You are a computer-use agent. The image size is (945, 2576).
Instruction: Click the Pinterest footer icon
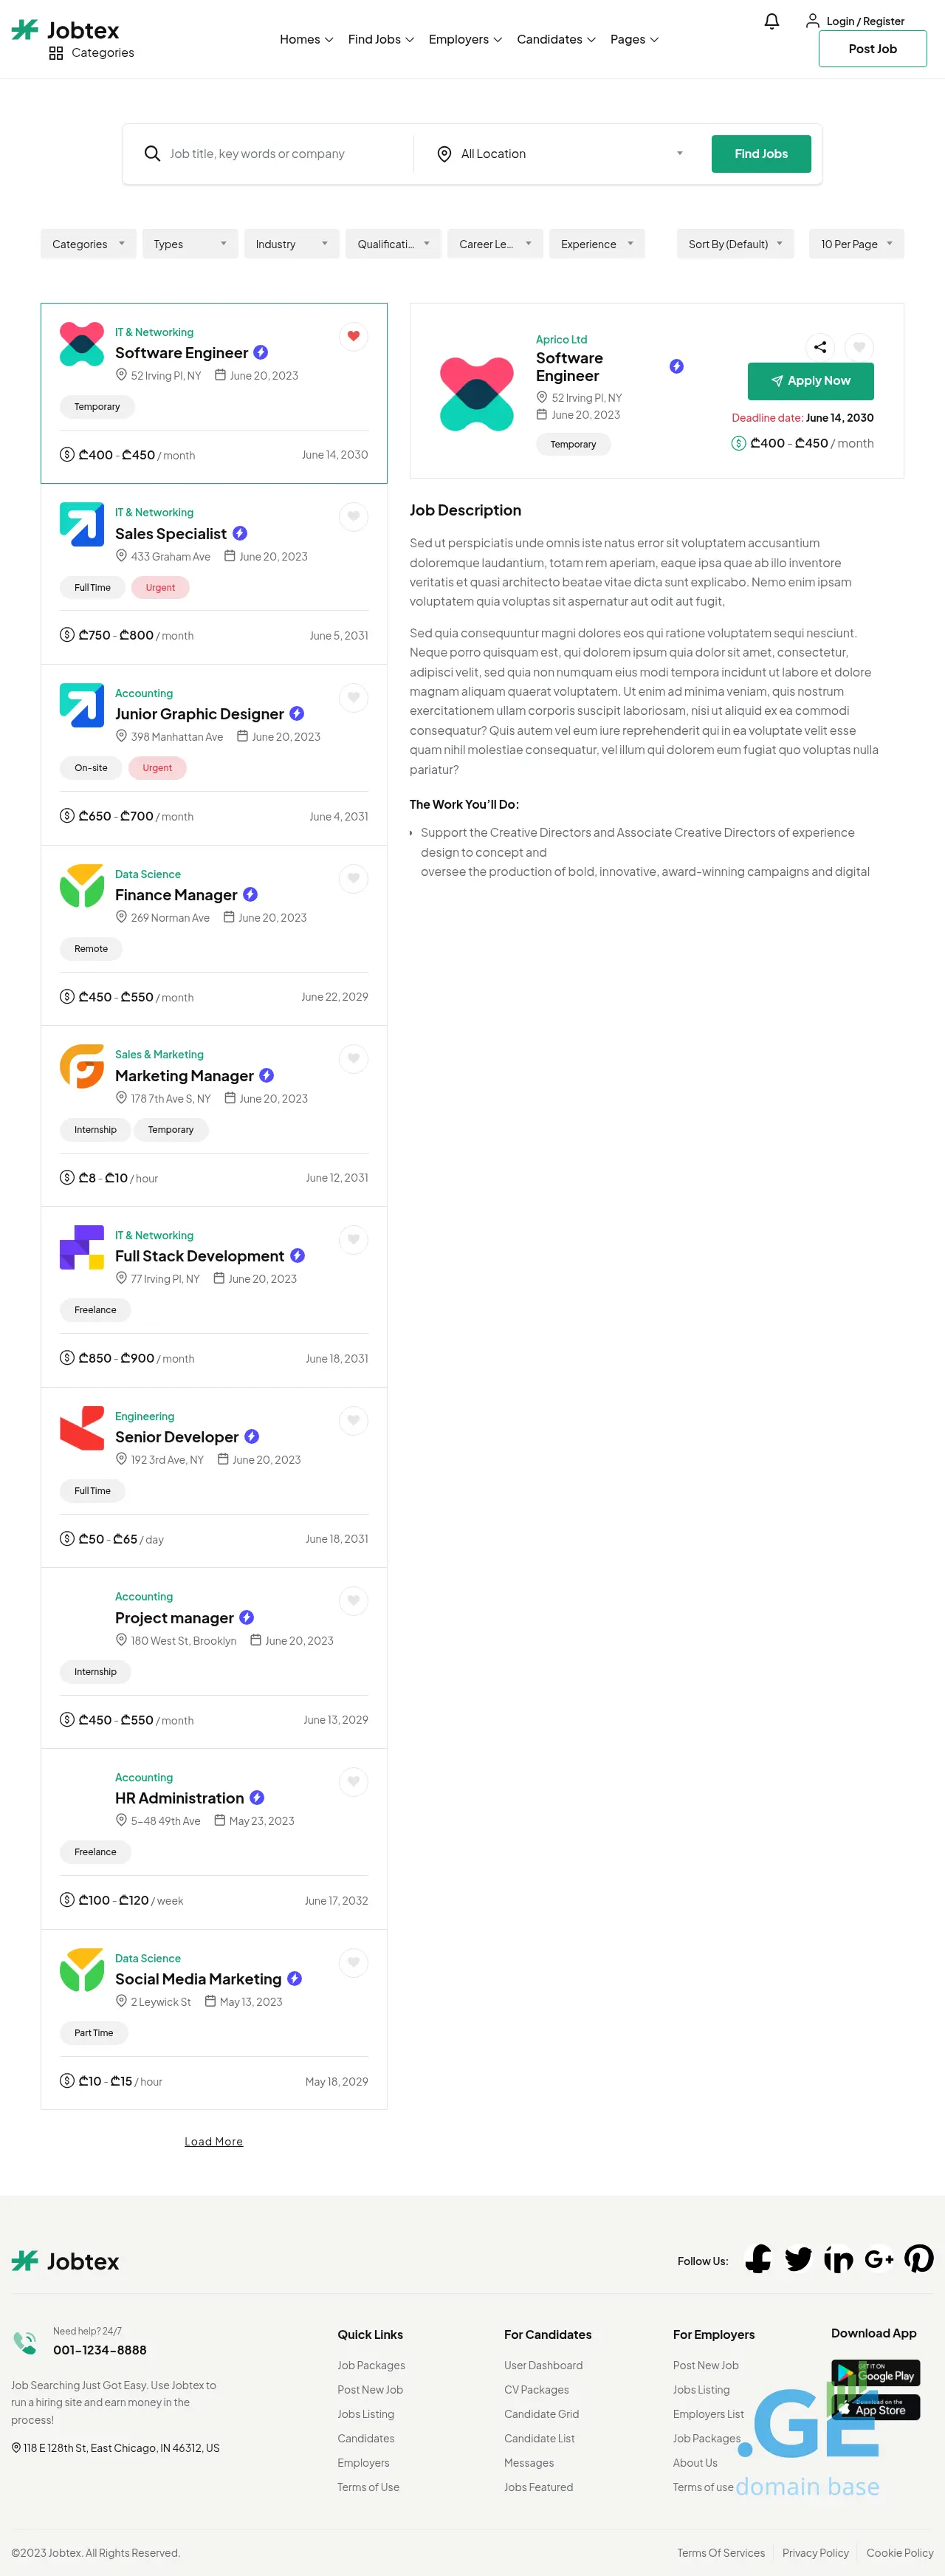918,2260
